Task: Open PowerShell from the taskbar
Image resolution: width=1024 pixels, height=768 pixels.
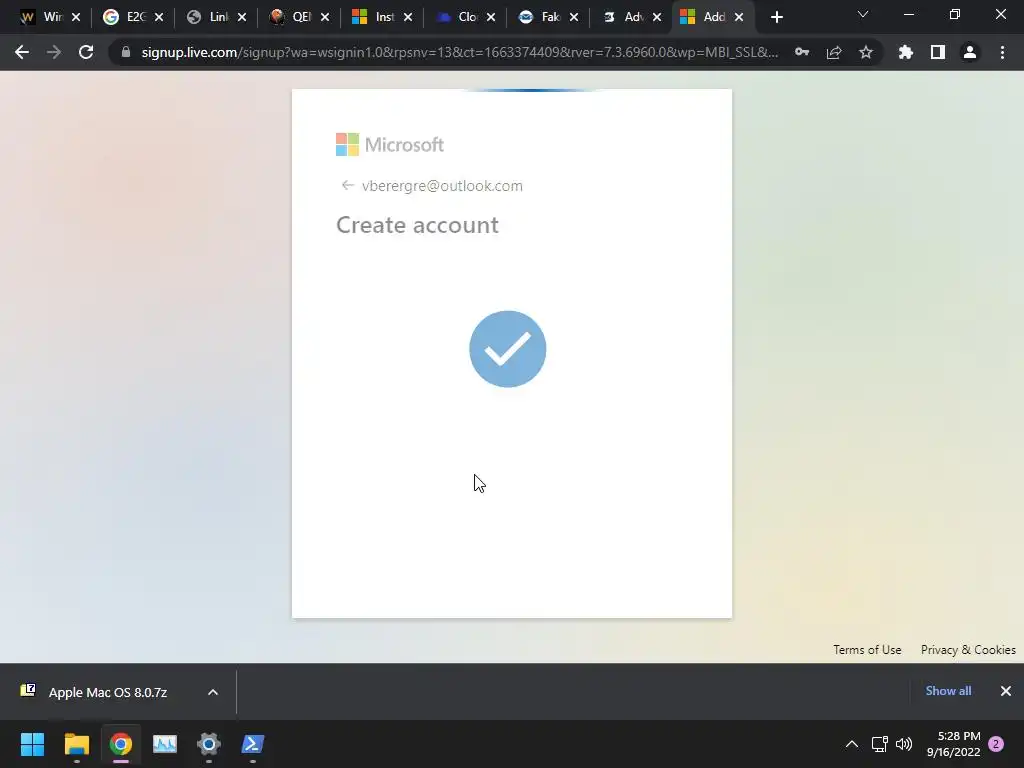Action: 253,744
